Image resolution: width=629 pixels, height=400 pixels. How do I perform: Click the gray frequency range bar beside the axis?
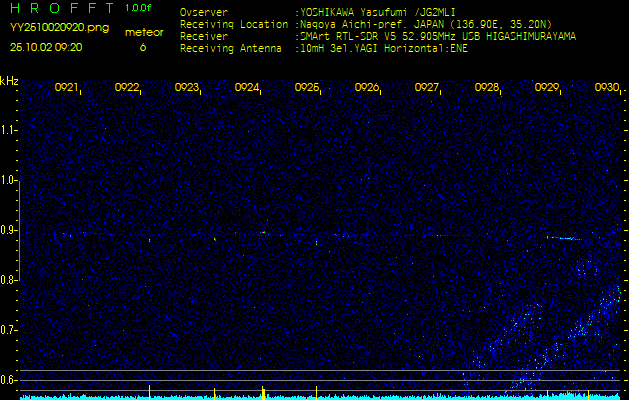pyautogui.click(x=20, y=231)
